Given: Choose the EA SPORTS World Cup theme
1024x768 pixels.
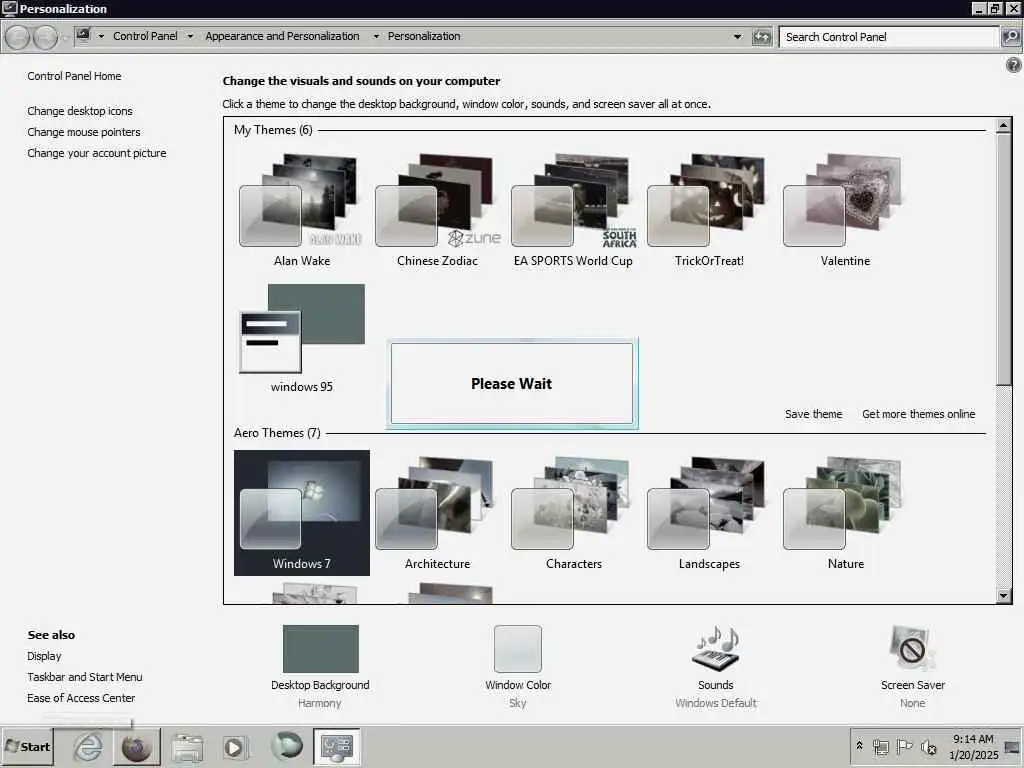Looking at the screenshot, I should tap(573, 210).
